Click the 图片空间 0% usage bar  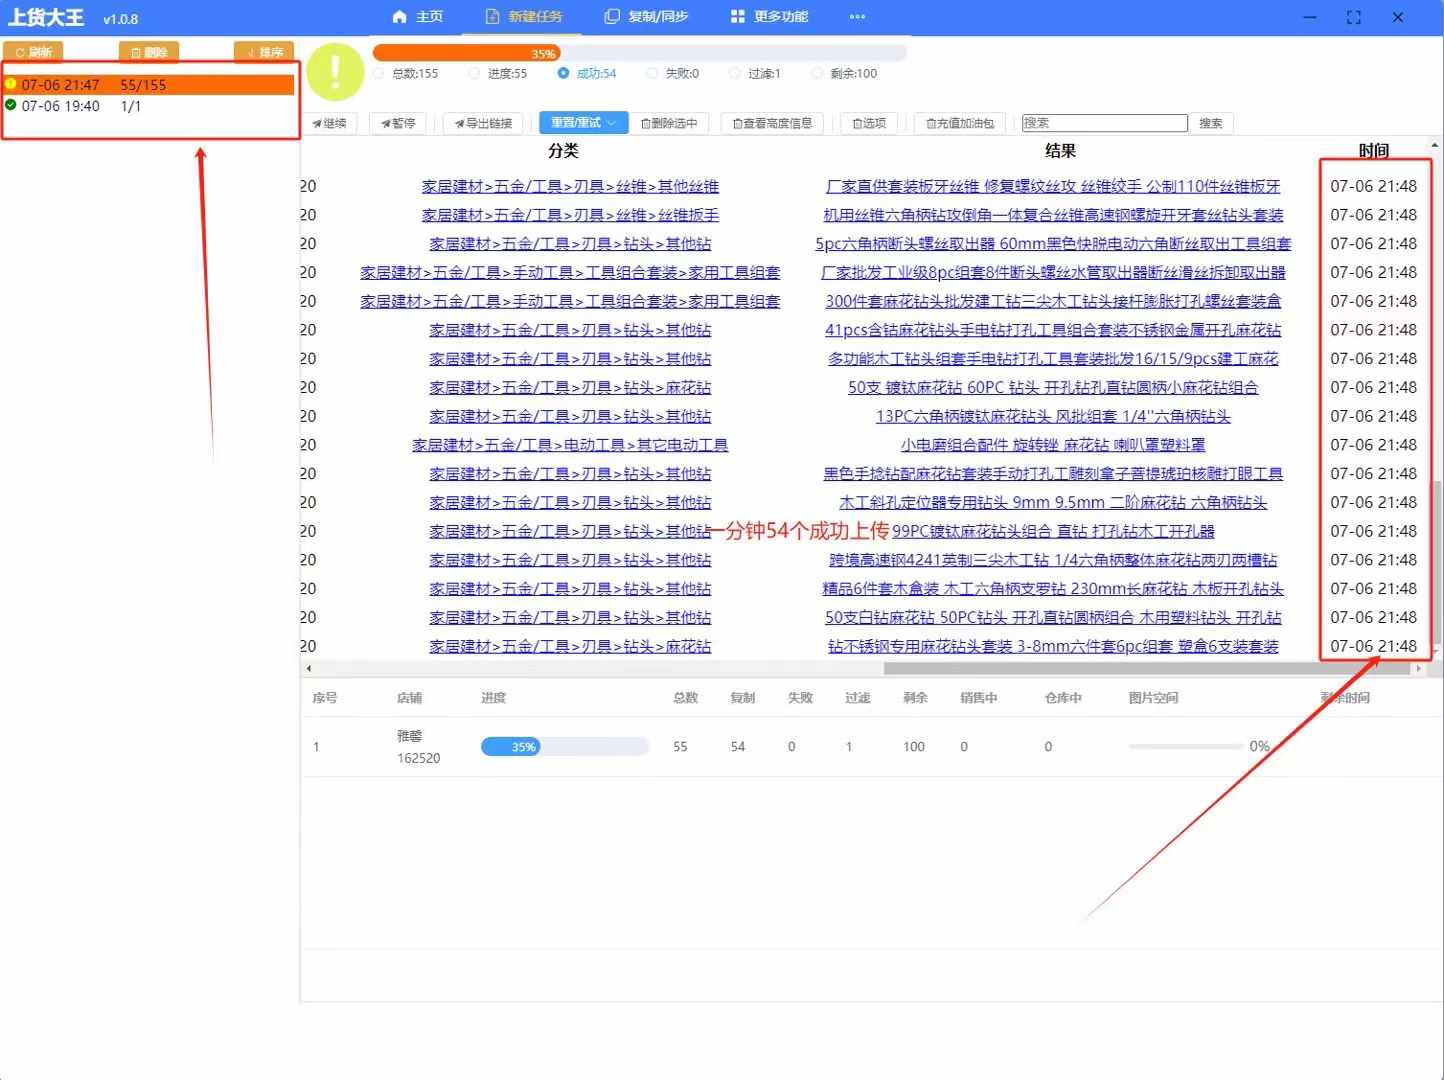click(x=1186, y=746)
